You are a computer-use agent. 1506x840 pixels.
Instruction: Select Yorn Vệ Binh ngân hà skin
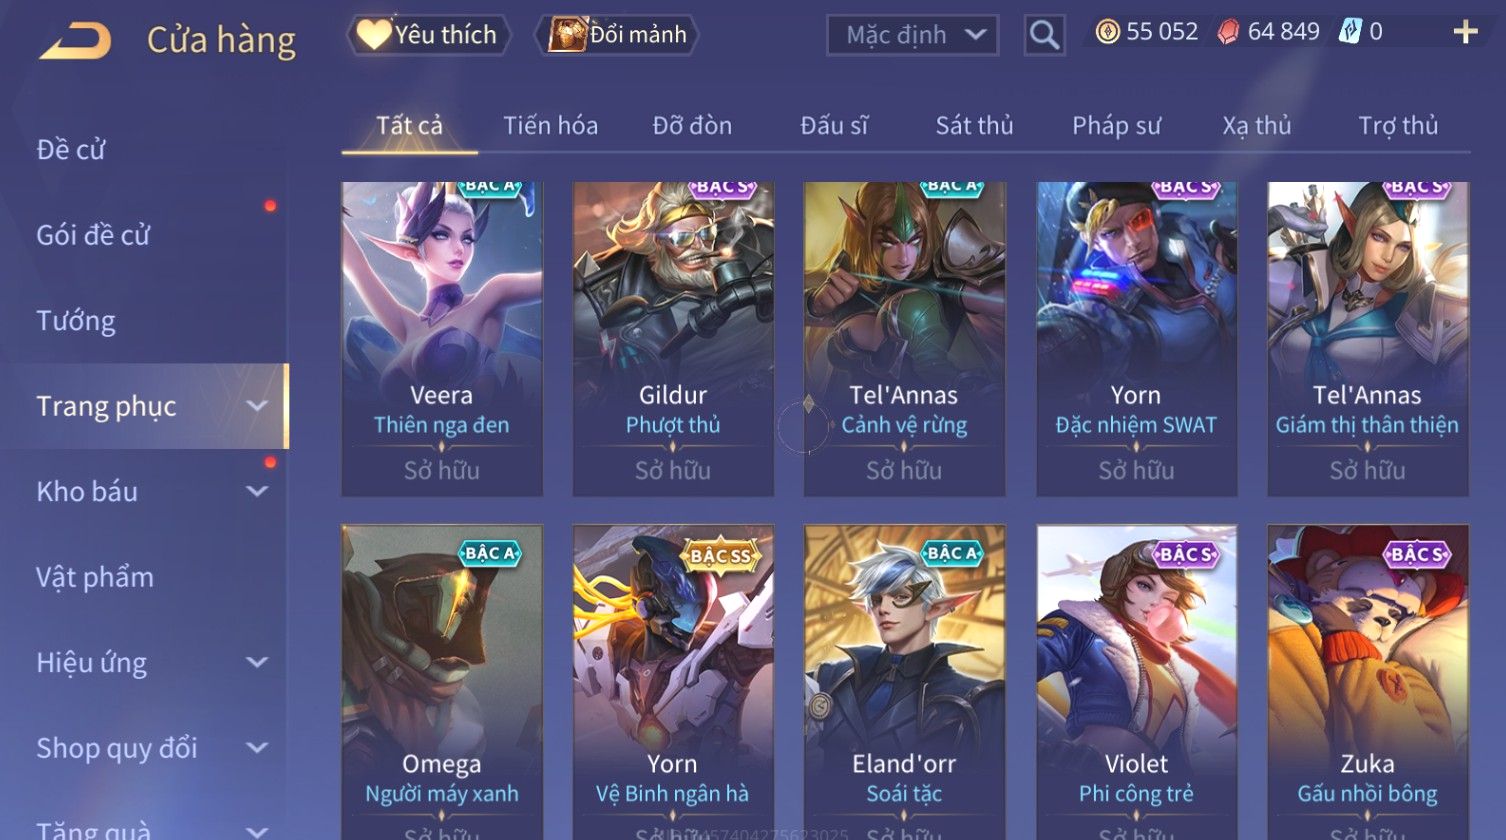(673, 682)
